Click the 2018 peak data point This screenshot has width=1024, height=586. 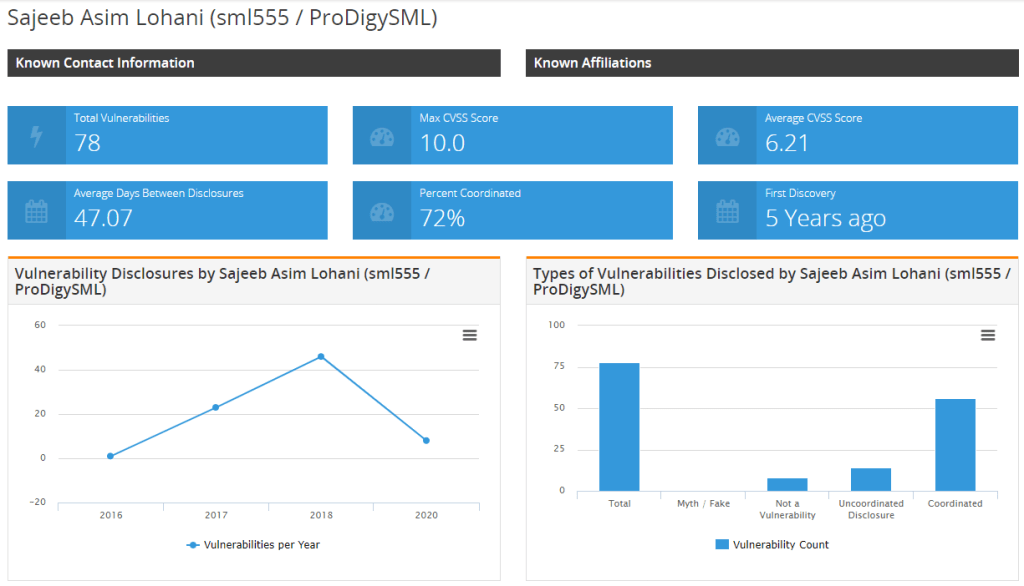pos(321,356)
